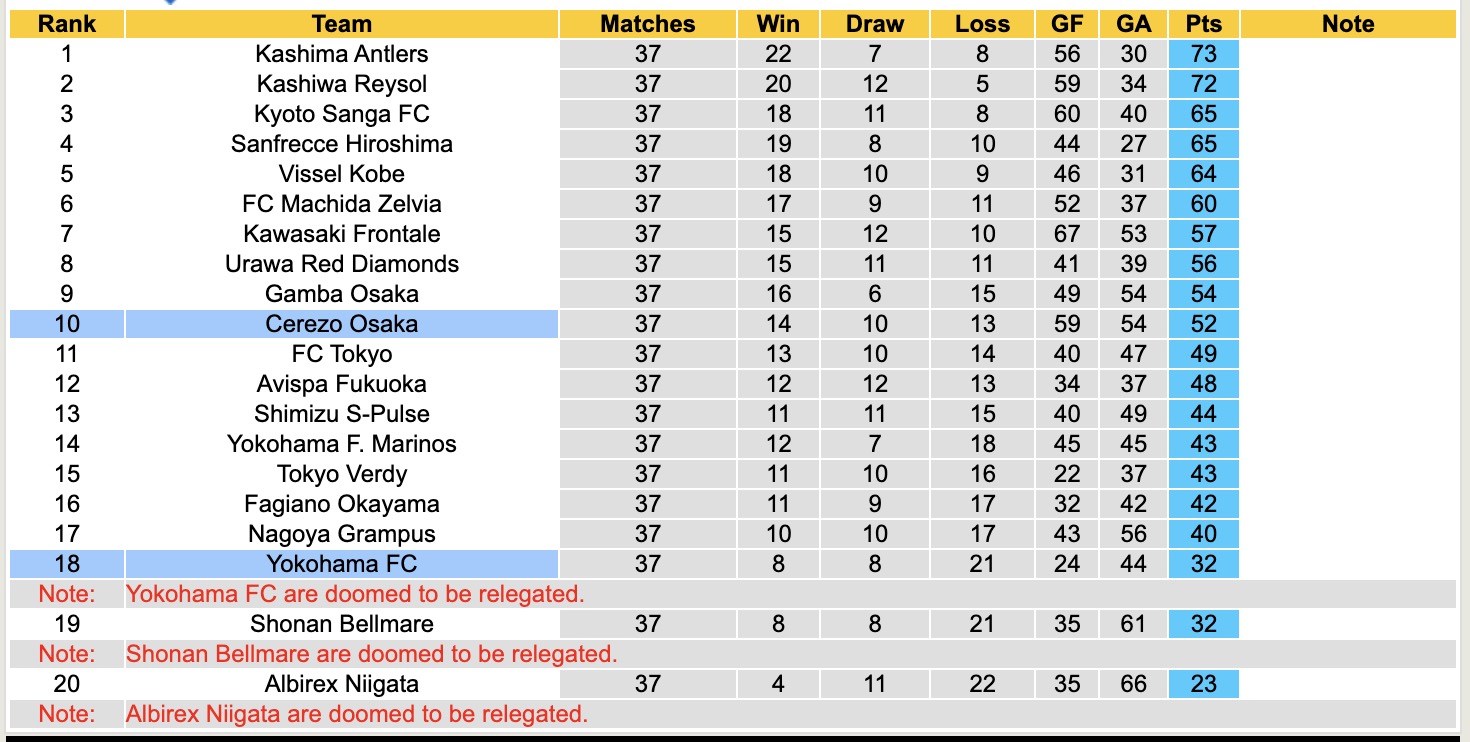Select the Kashiwa Reysol team name

click(341, 84)
